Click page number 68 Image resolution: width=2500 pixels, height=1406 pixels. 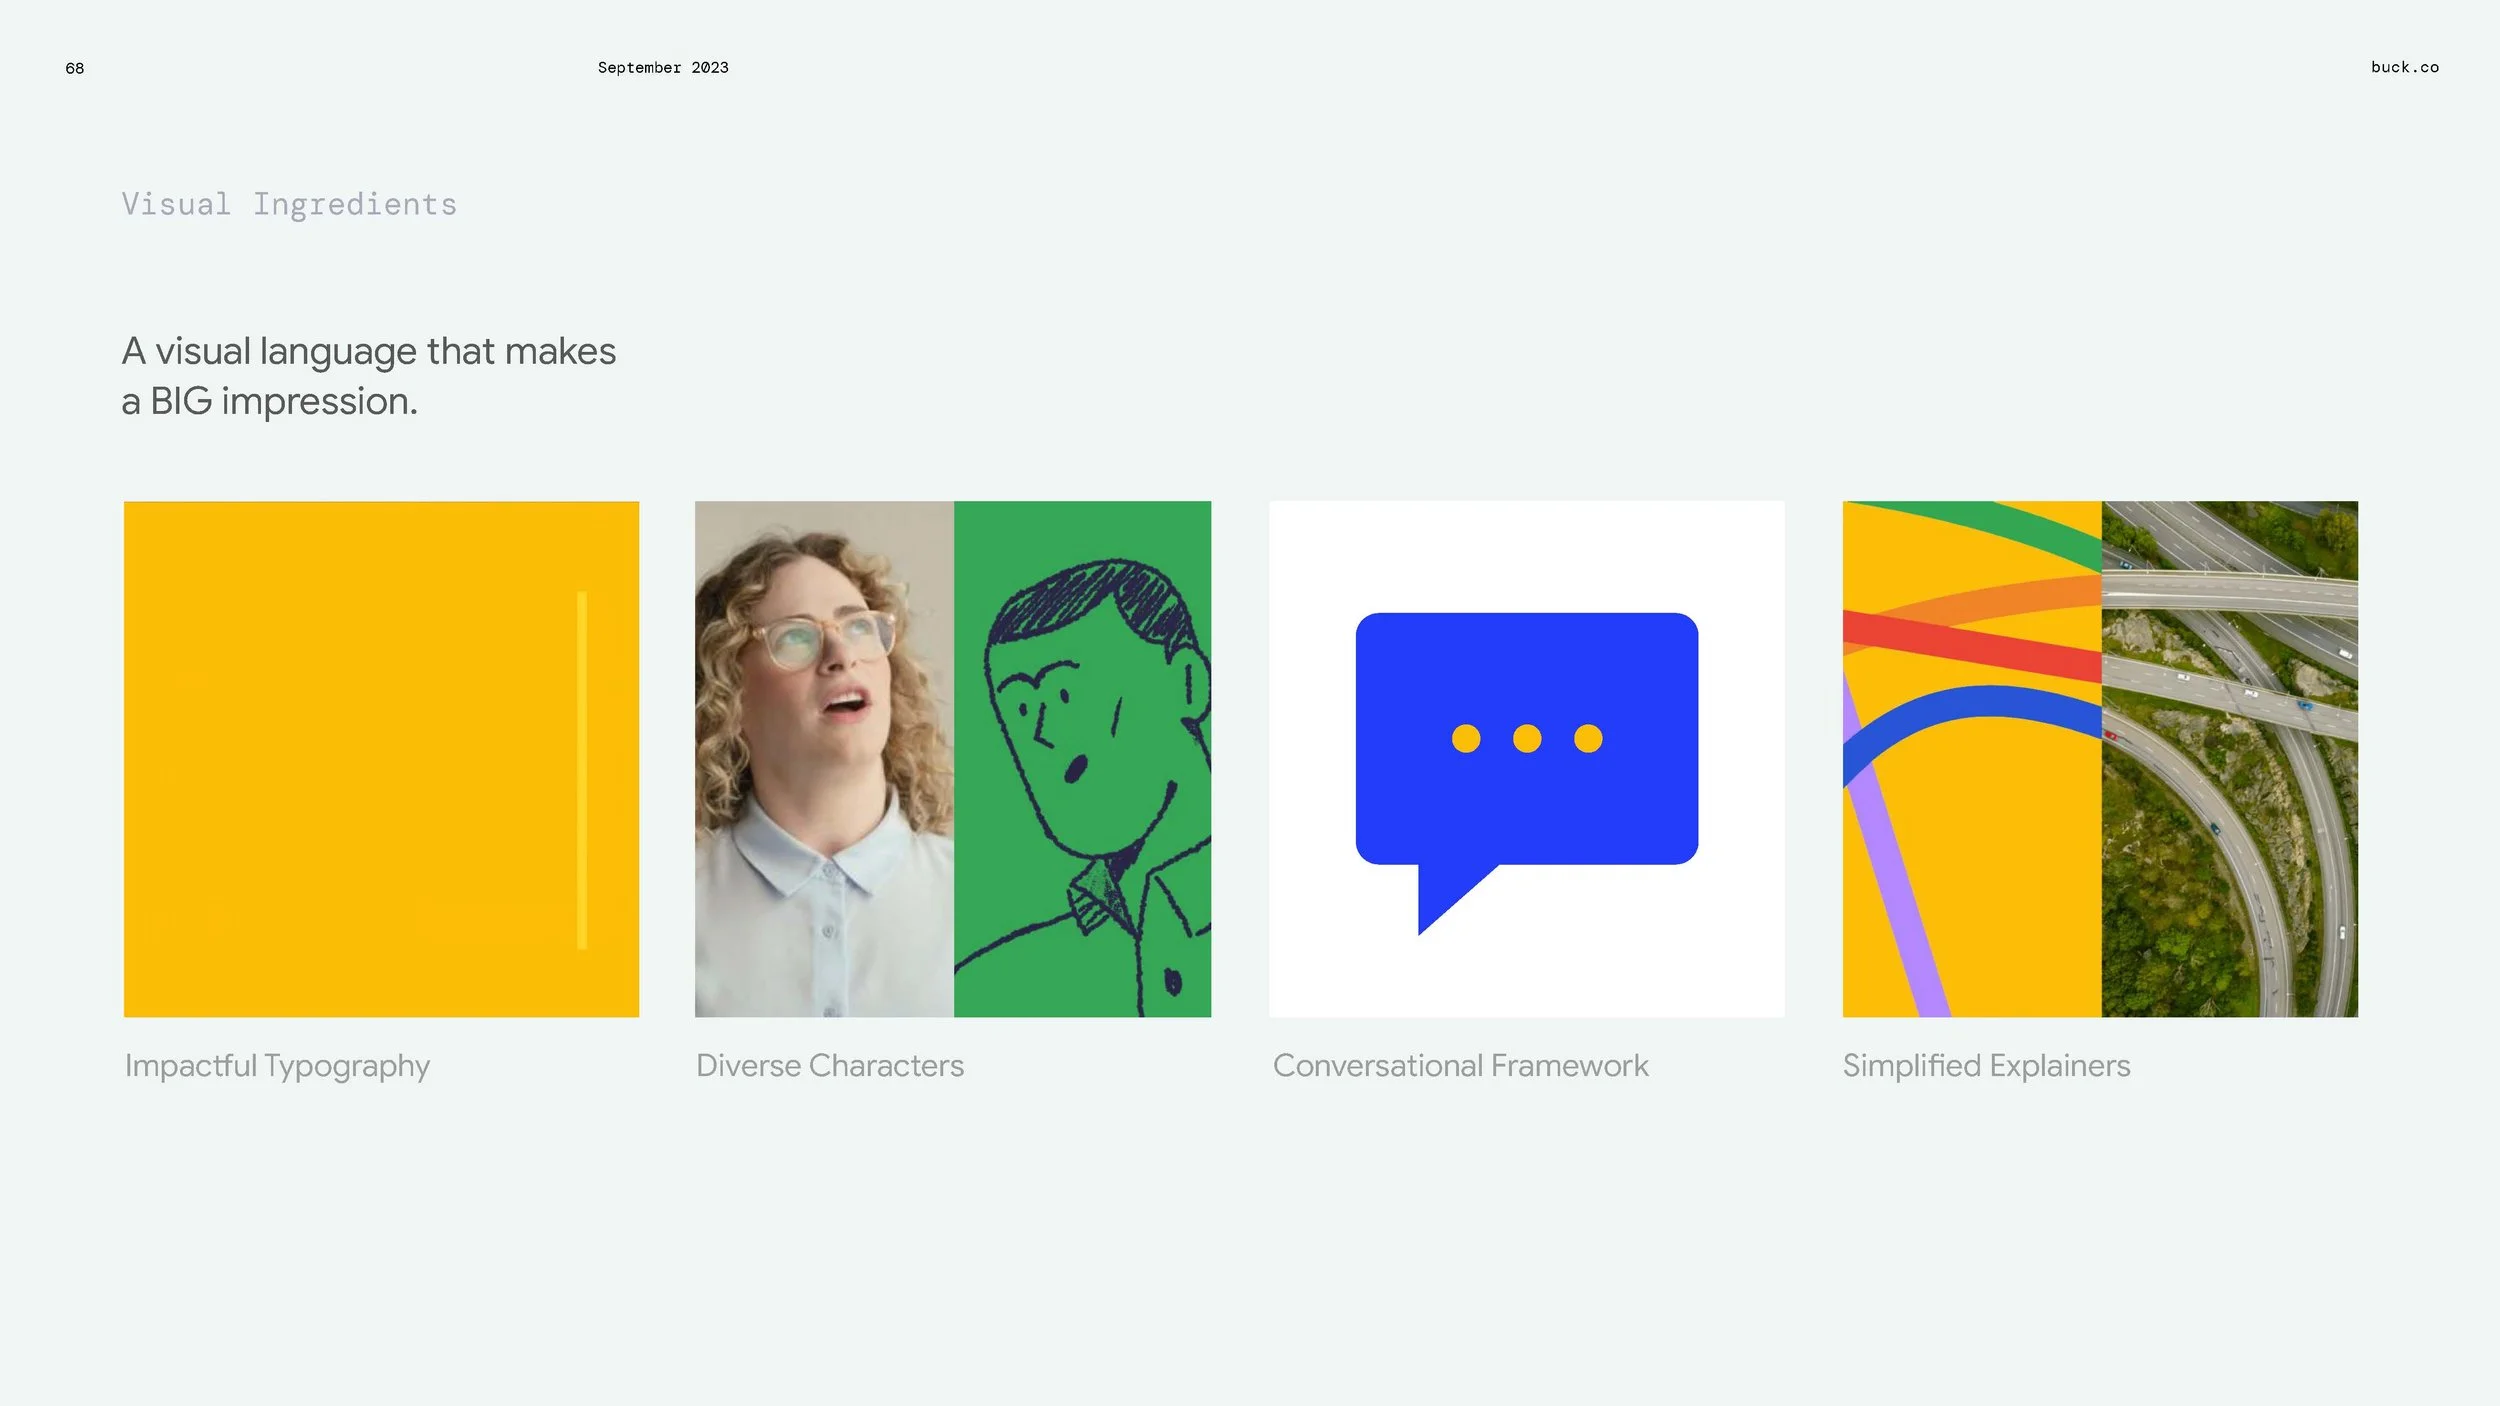point(75,68)
